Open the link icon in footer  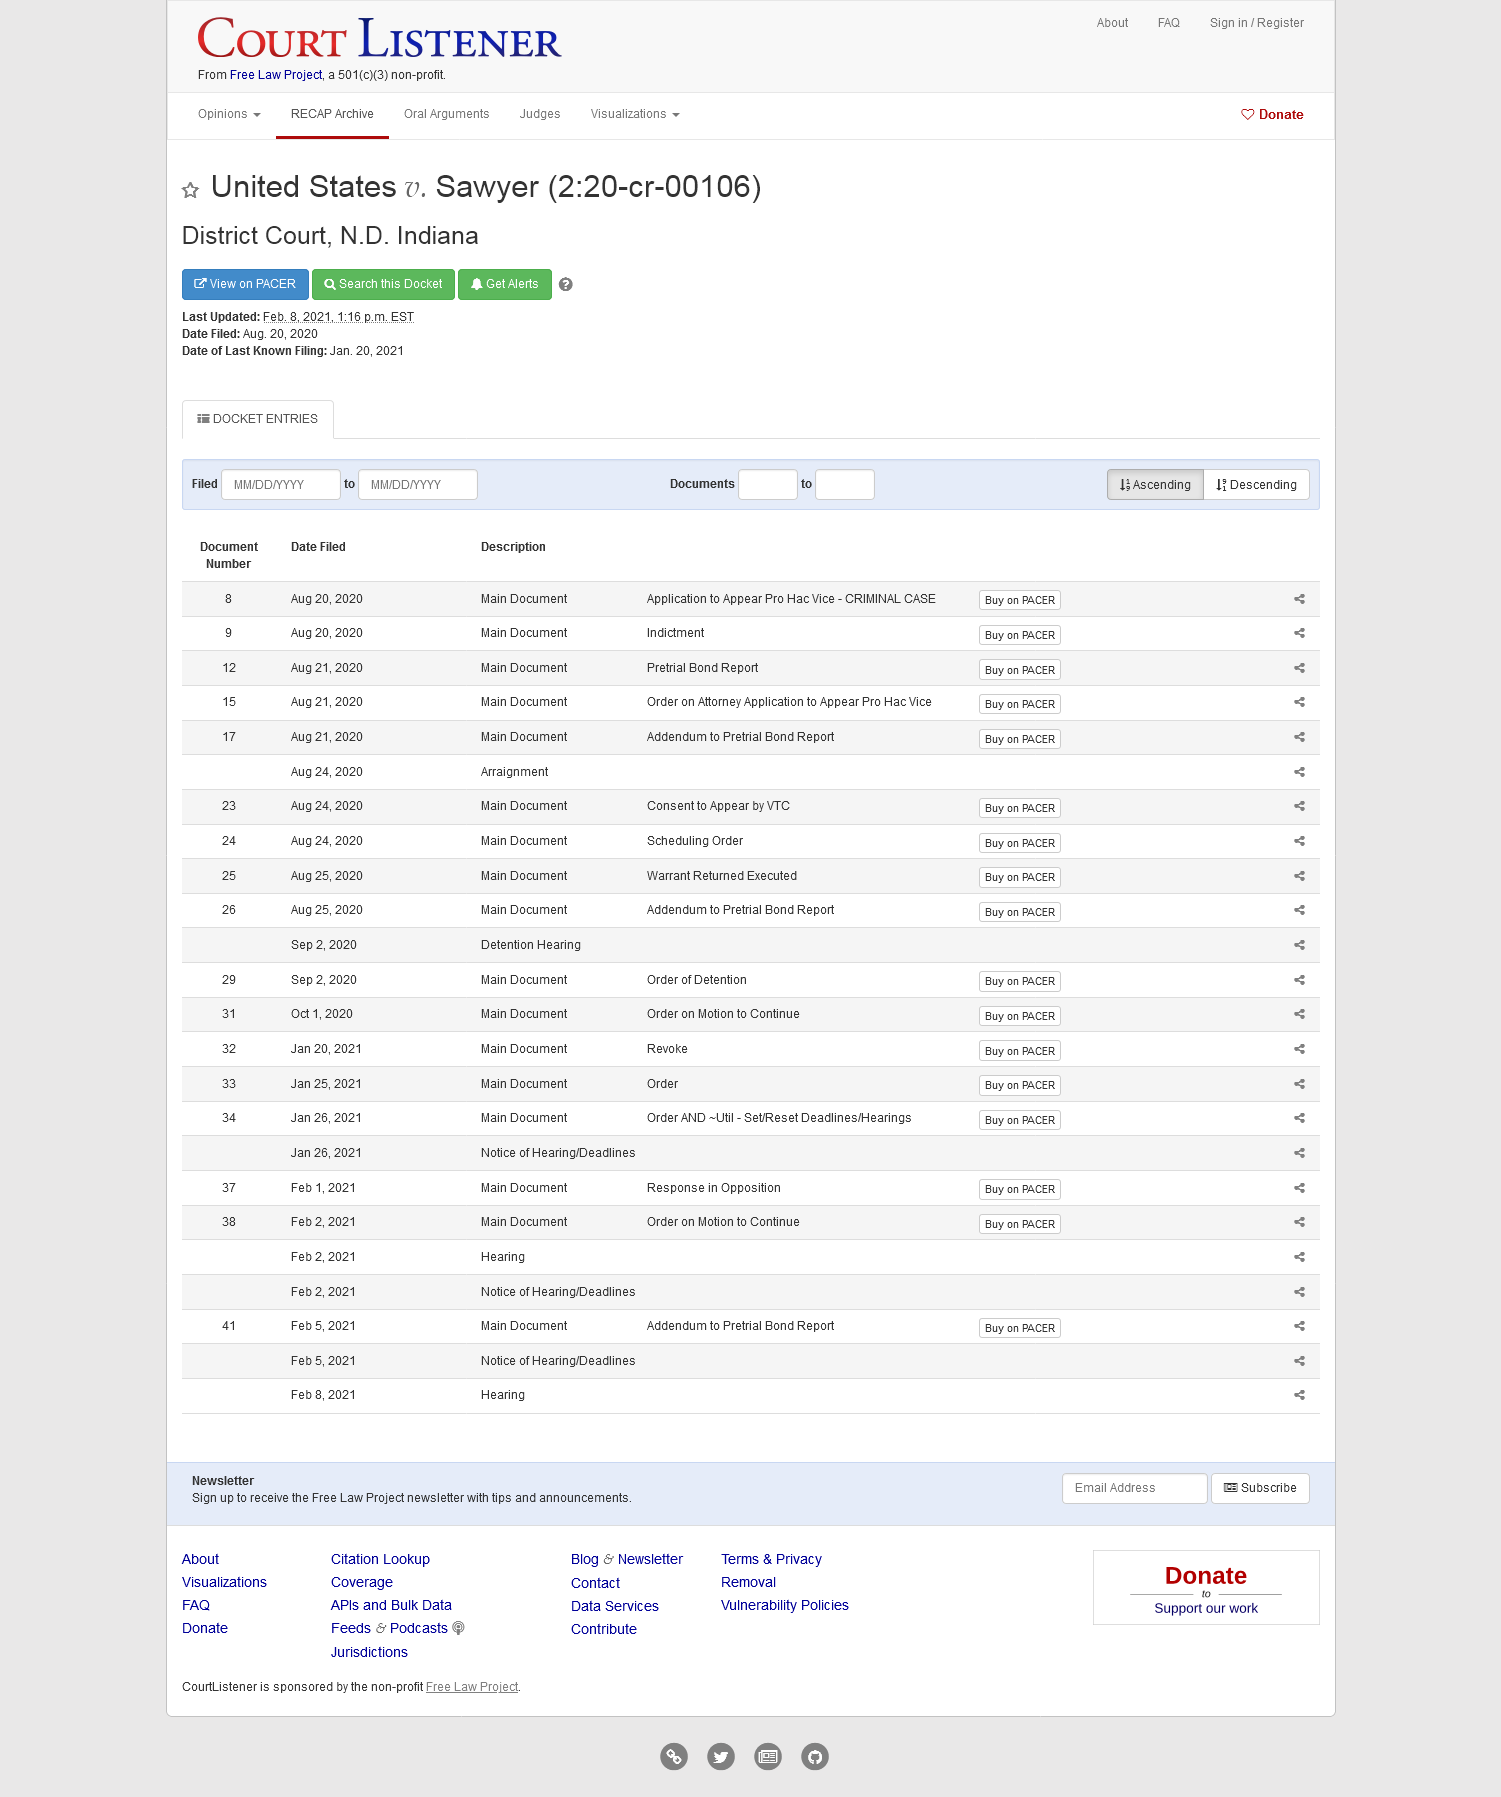(x=674, y=1756)
